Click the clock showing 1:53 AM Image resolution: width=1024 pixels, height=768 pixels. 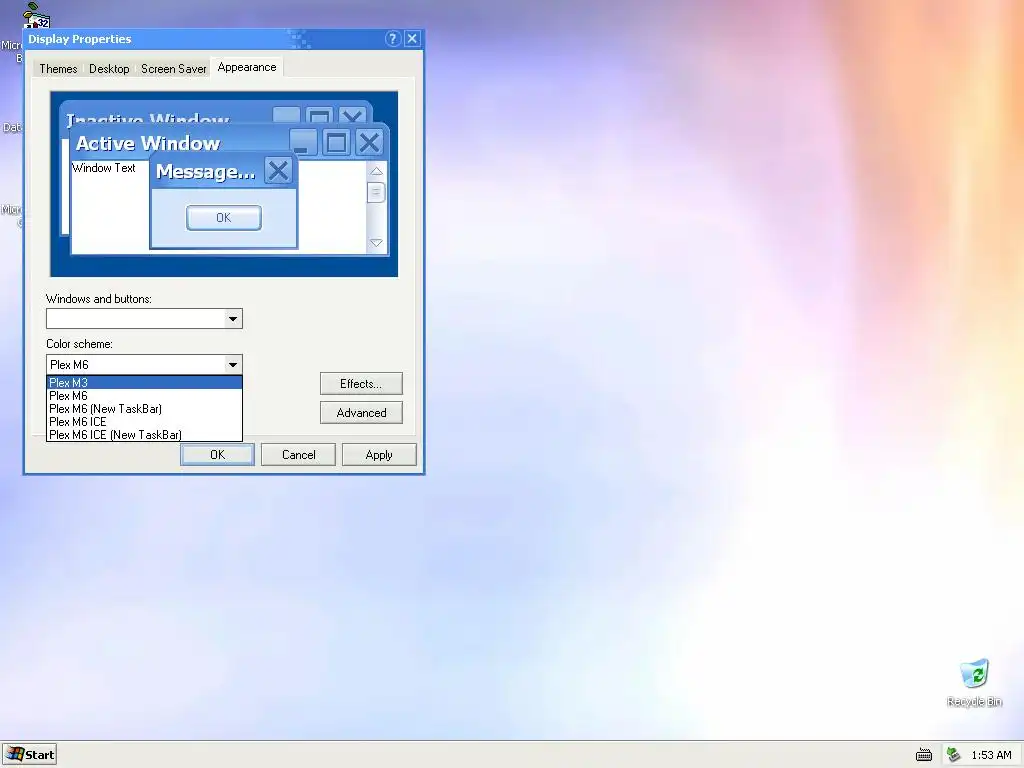pos(991,755)
